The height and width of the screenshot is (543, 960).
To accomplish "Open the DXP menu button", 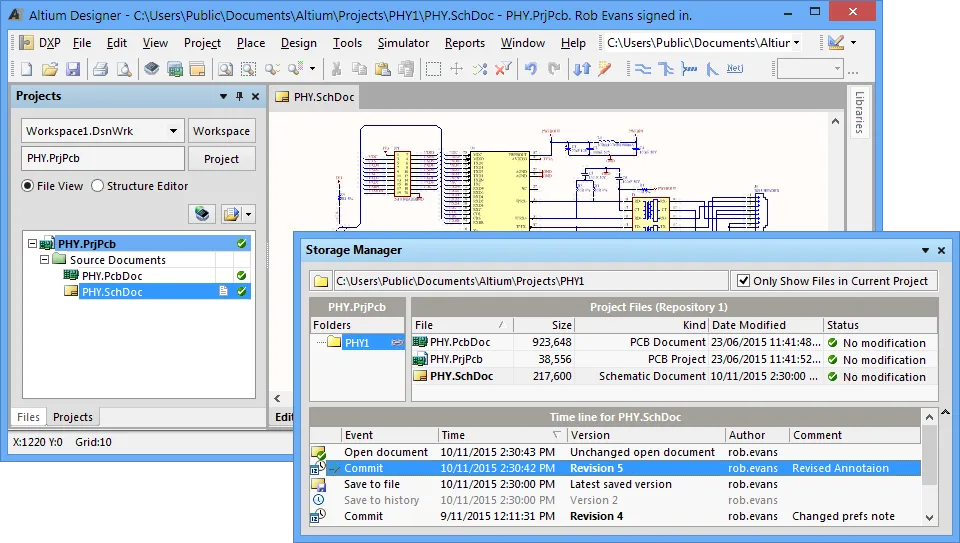I will (x=40, y=43).
